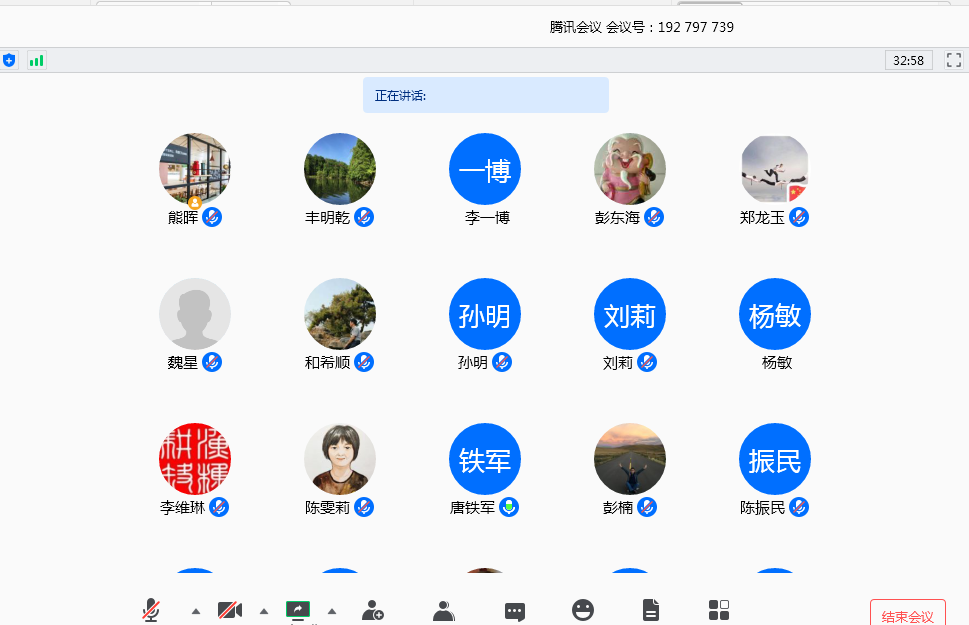Open the chat panel
The height and width of the screenshot is (625, 969).
pyautogui.click(x=515, y=610)
